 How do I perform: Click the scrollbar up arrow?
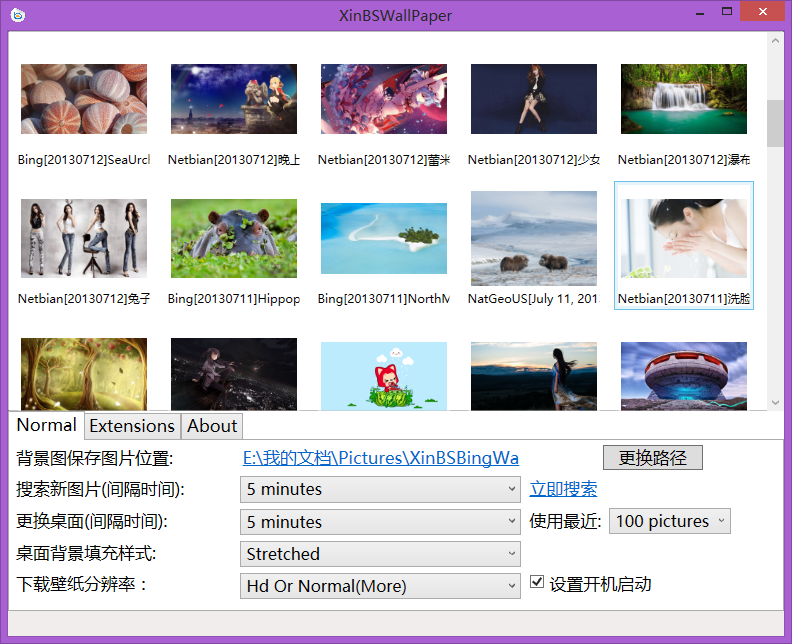[775, 40]
